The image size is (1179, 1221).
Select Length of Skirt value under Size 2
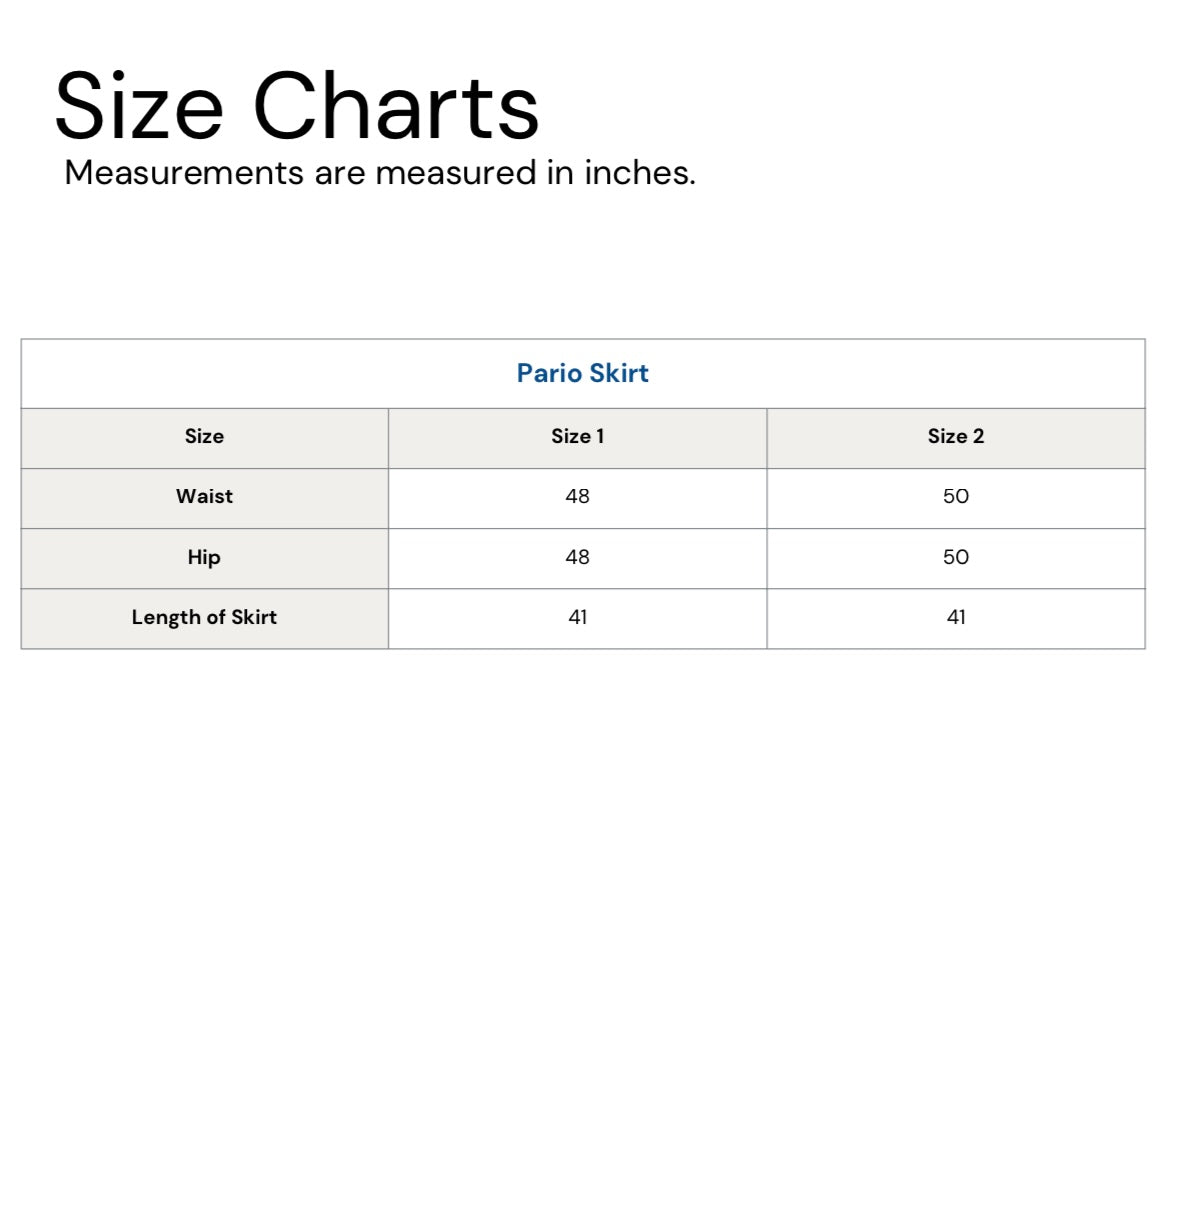955,618
